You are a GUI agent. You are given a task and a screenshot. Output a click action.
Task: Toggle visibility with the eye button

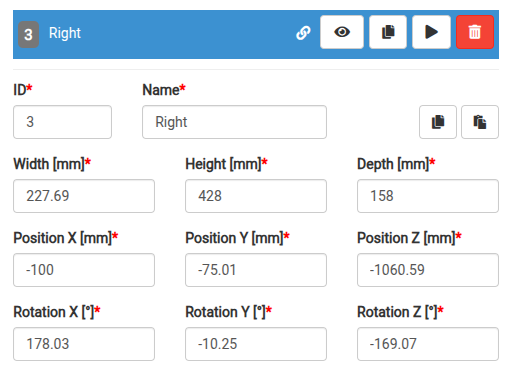click(342, 32)
